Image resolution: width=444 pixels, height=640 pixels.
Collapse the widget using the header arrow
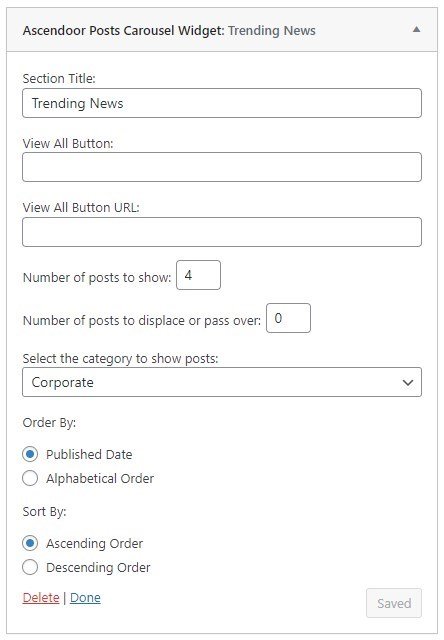416,29
